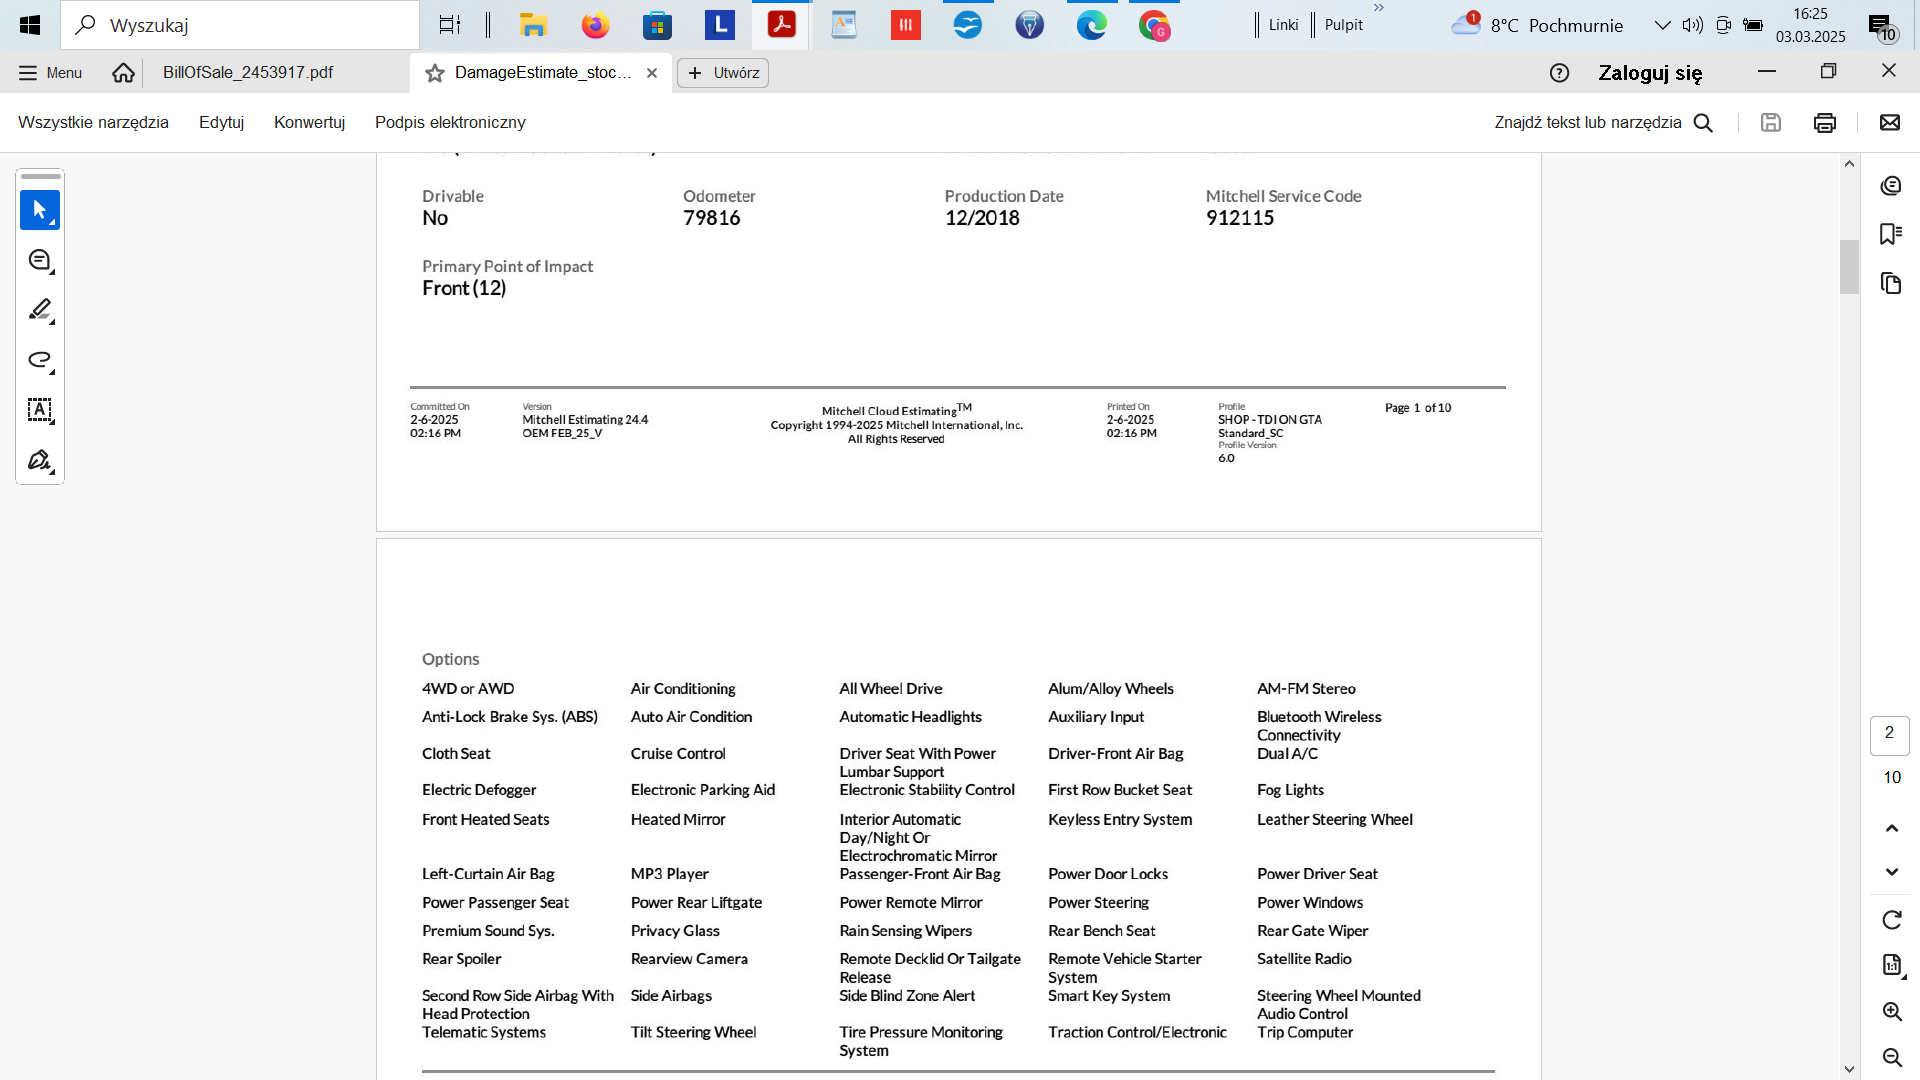Open the Menu hamburger button
Image resolution: width=1920 pixels, height=1080 pixels.
(50, 73)
